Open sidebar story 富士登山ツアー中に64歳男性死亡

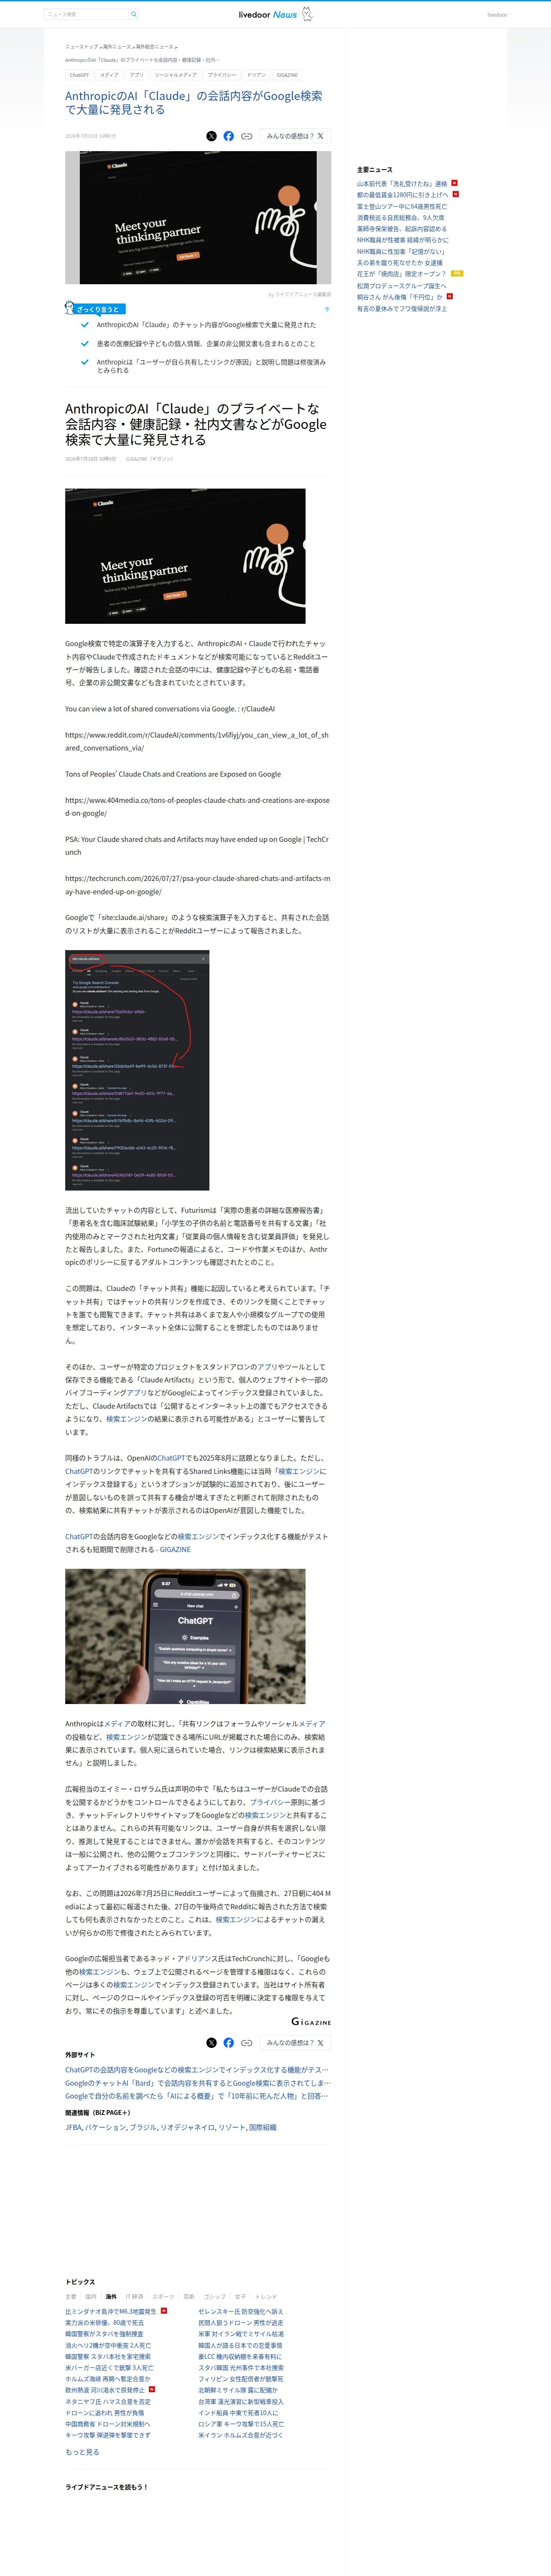402,206
